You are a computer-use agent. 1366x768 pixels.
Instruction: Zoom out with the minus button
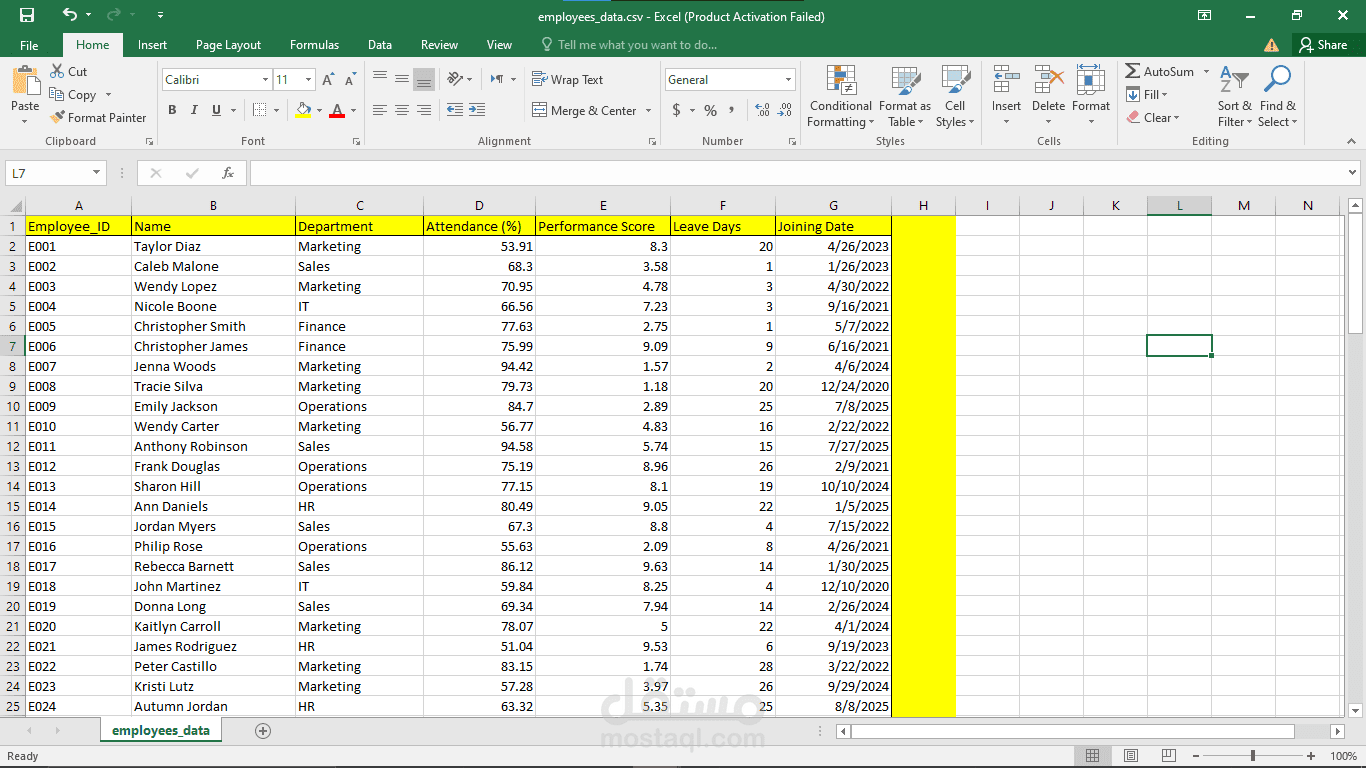click(x=1195, y=756)
